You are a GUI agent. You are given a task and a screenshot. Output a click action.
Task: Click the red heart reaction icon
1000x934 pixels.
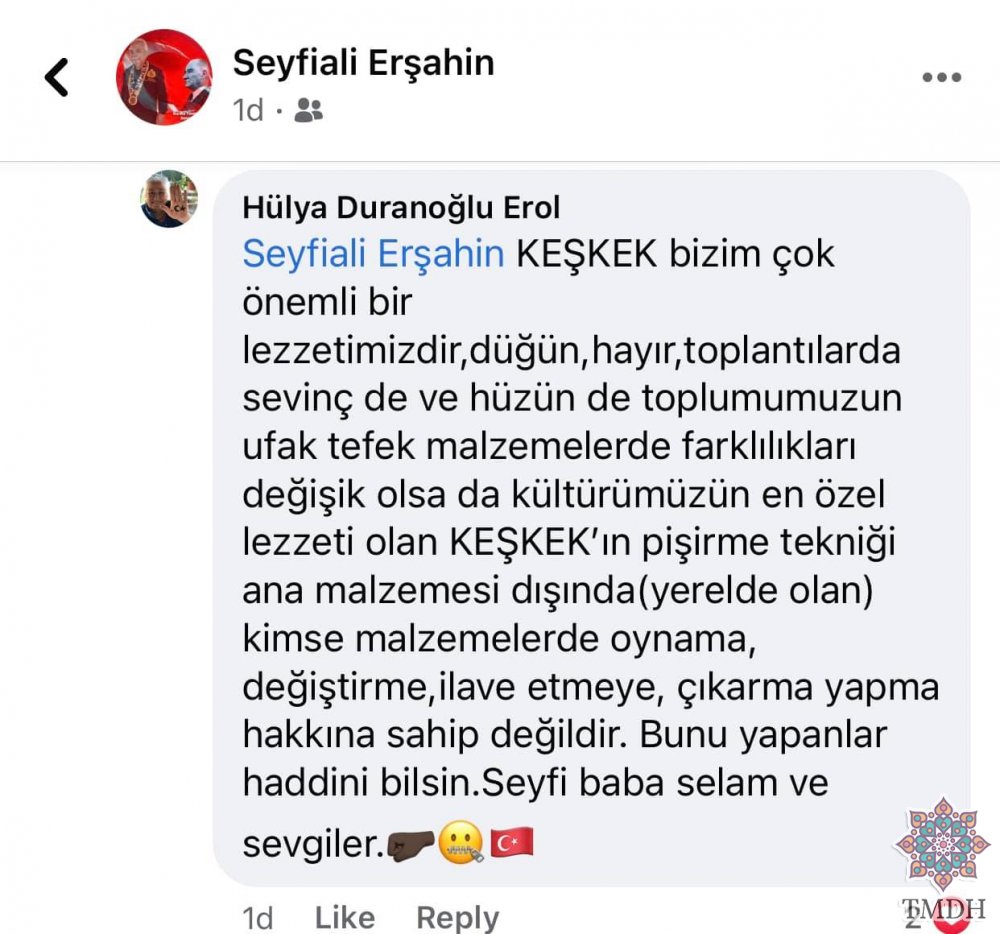(x=952, y=919)
